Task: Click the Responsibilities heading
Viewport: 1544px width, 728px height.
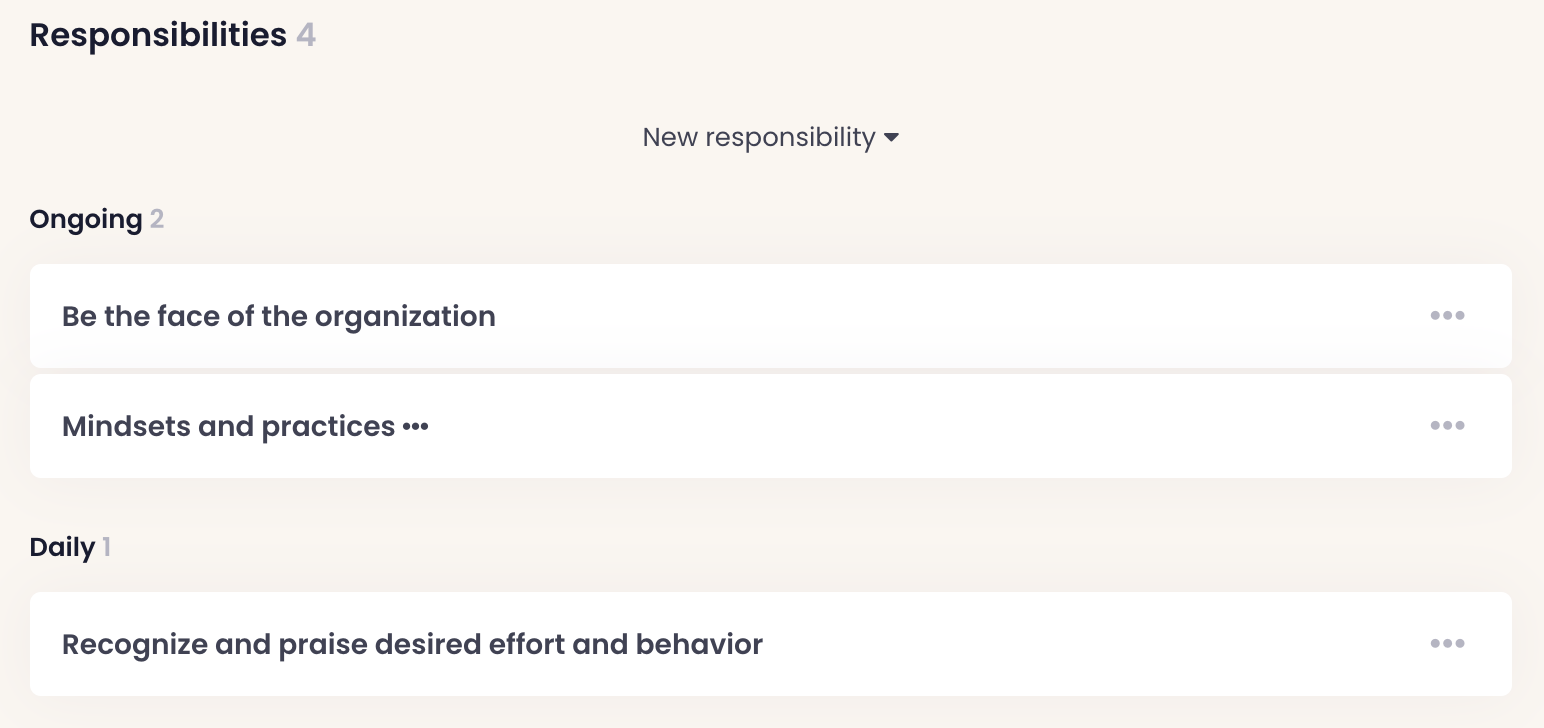Action: pyautogui.click(x=158, y=35)
